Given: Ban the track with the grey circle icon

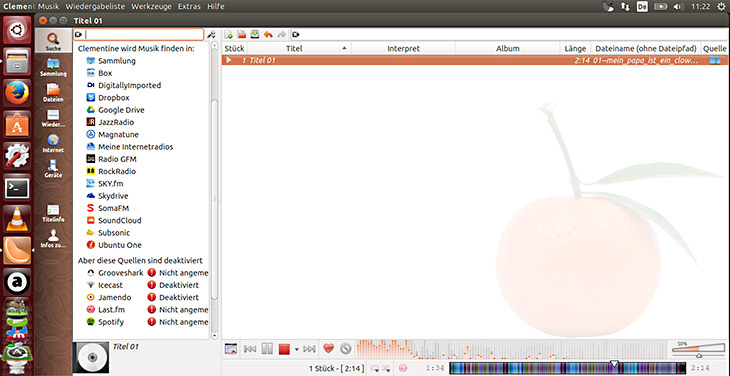Looking at the screenshot, I should pyautogui.click(x=345, y=349).
